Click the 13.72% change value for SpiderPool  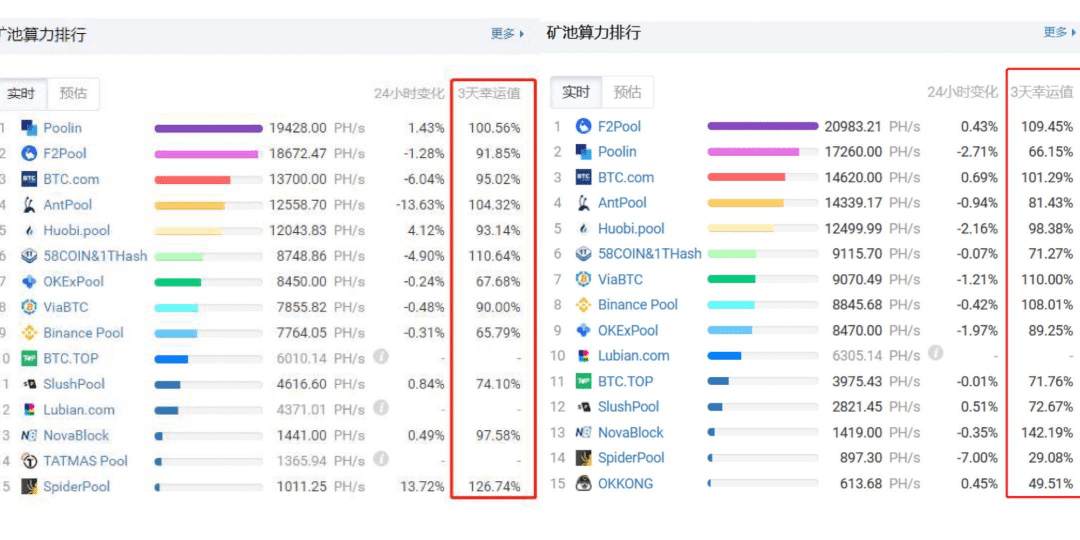click(x=422, y=487)
